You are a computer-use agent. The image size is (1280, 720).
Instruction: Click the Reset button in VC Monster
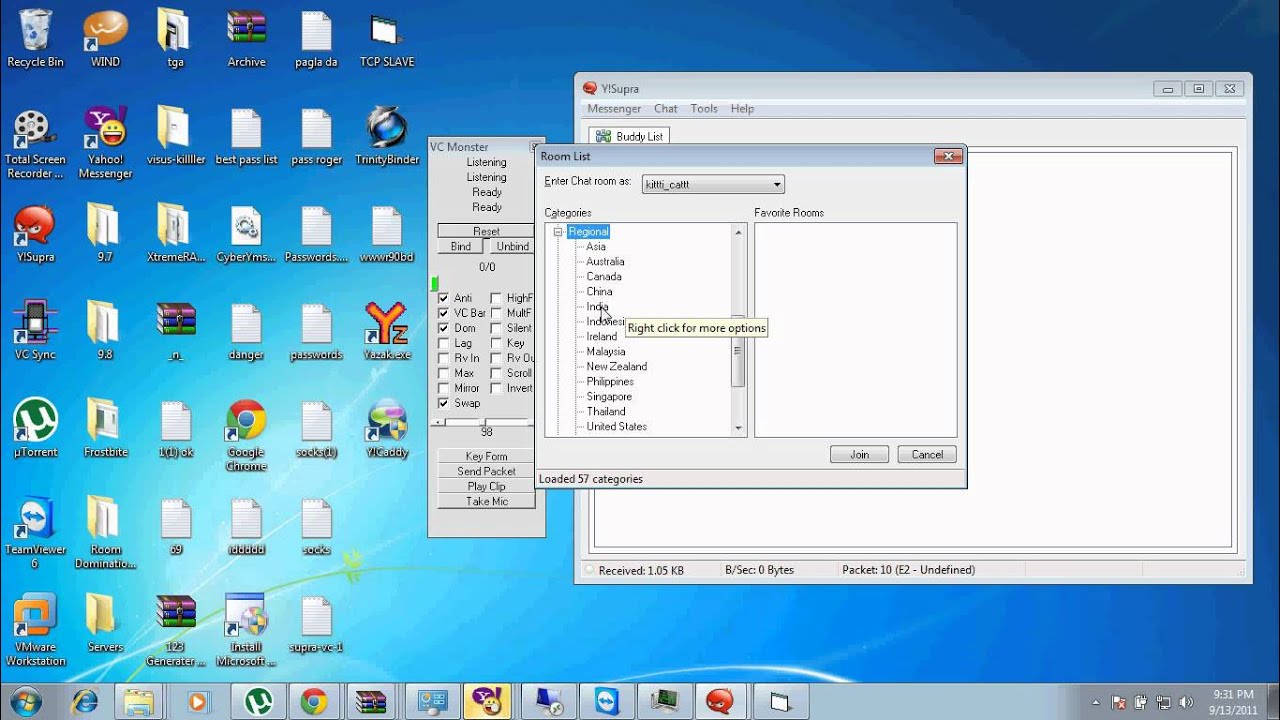tap(486, 231)
